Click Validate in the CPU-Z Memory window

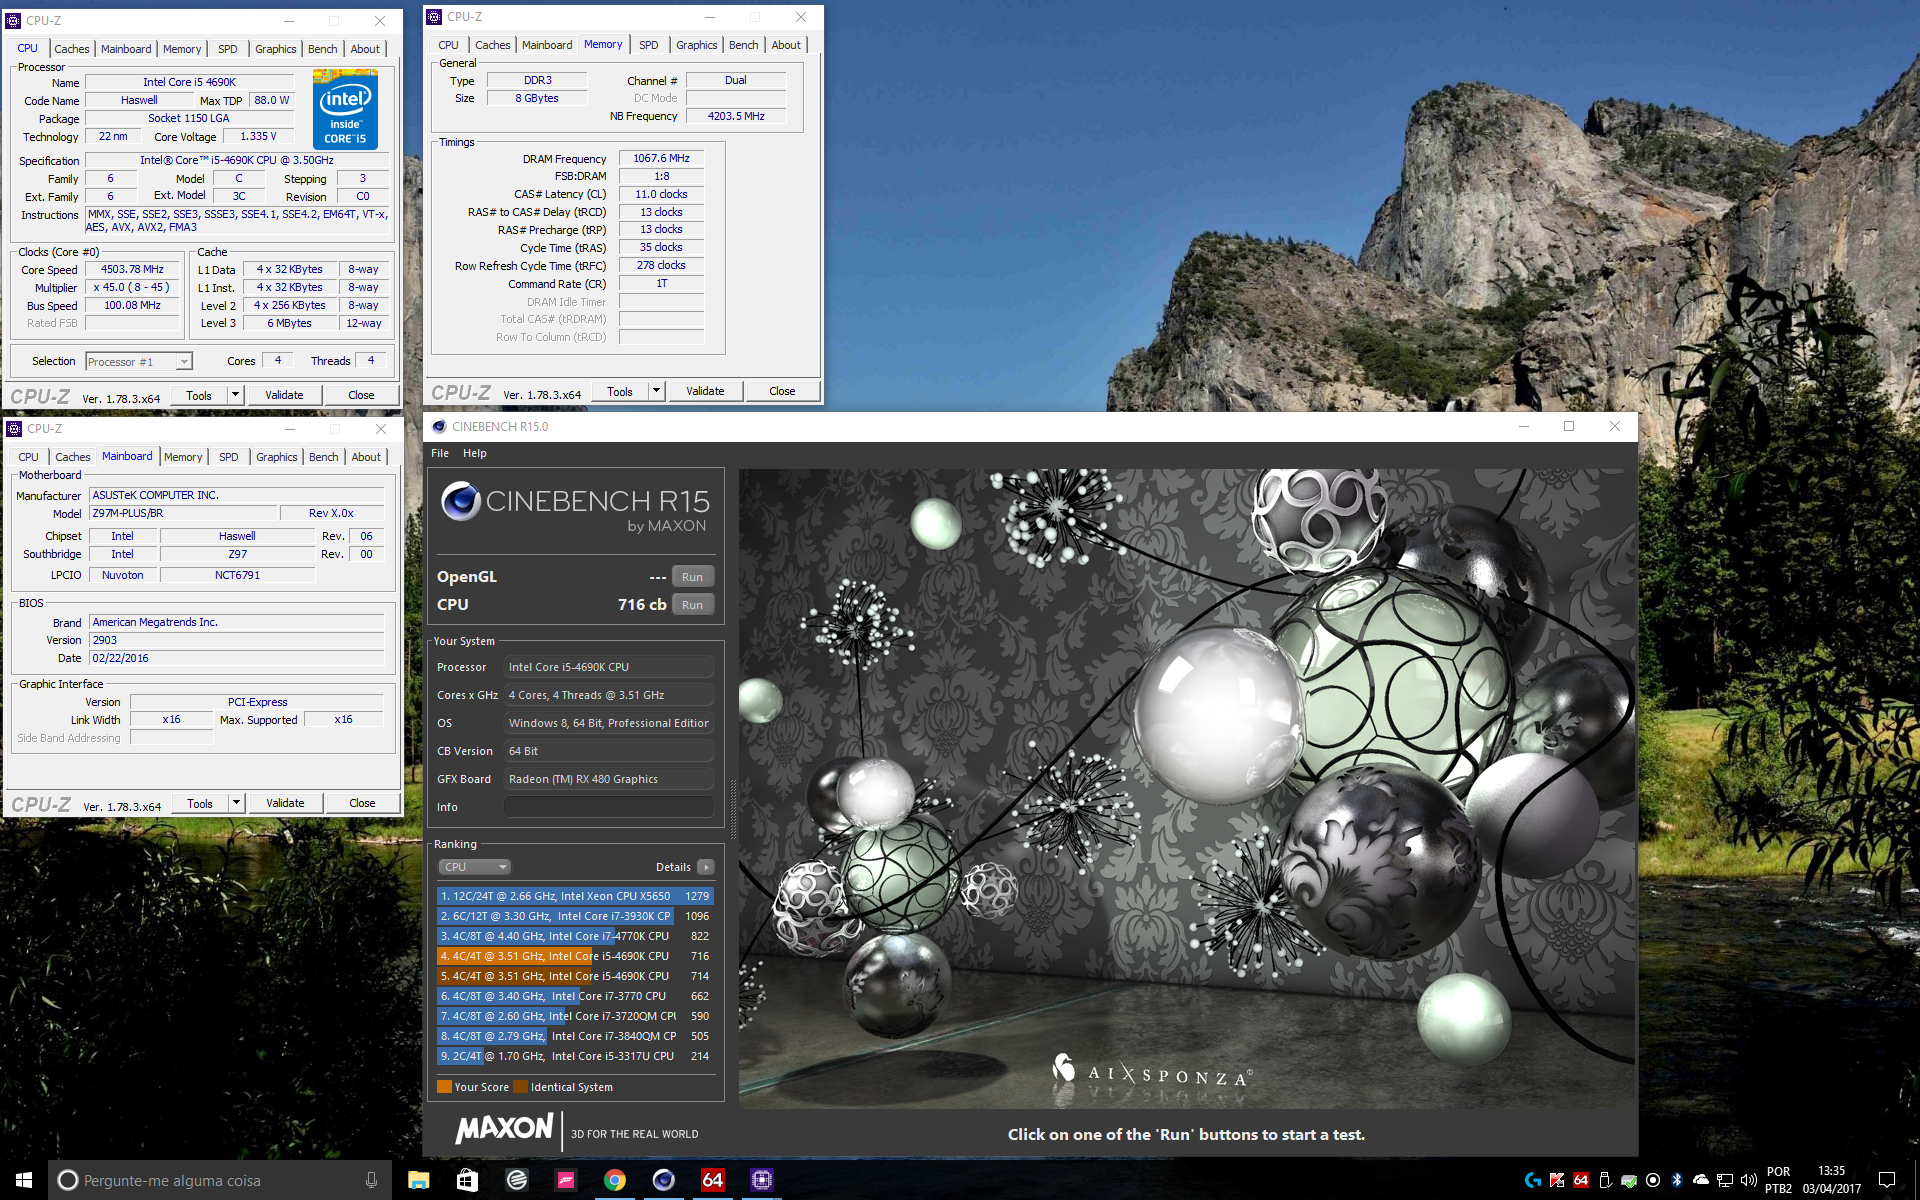[x=705, y=391]
